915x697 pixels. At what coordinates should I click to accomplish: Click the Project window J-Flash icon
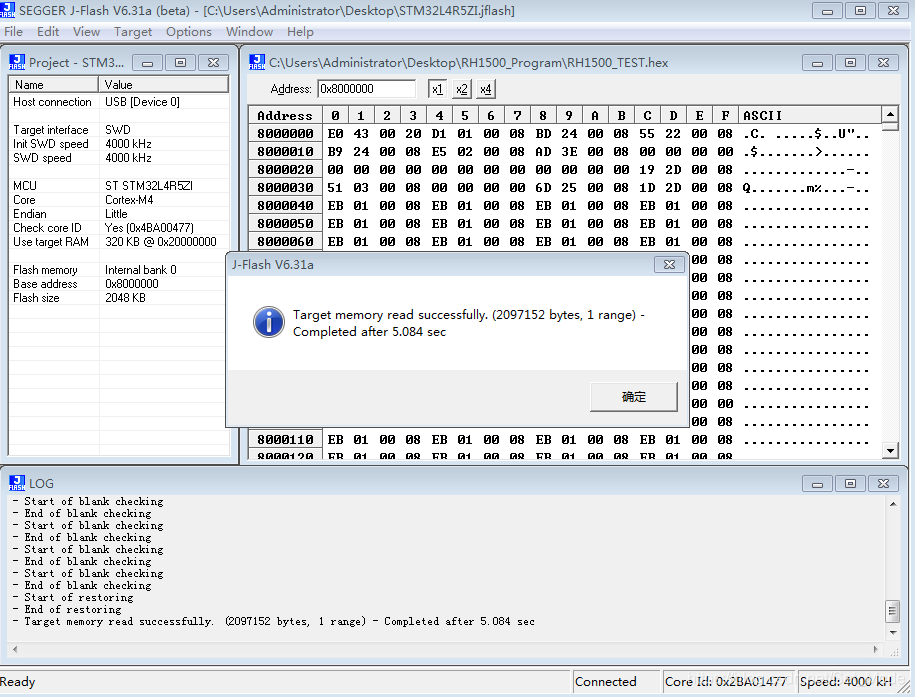pos(17,62)
